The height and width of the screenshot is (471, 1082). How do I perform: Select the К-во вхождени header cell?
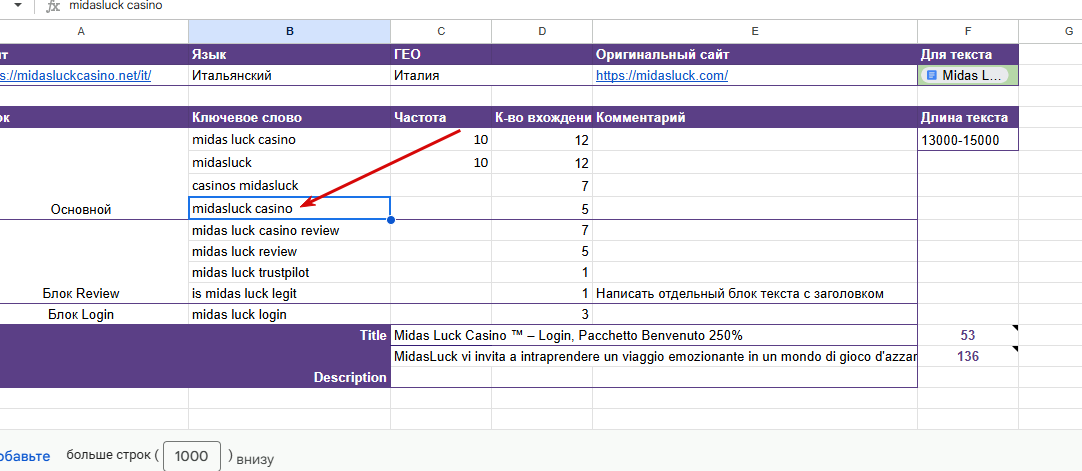pos(542,117)
